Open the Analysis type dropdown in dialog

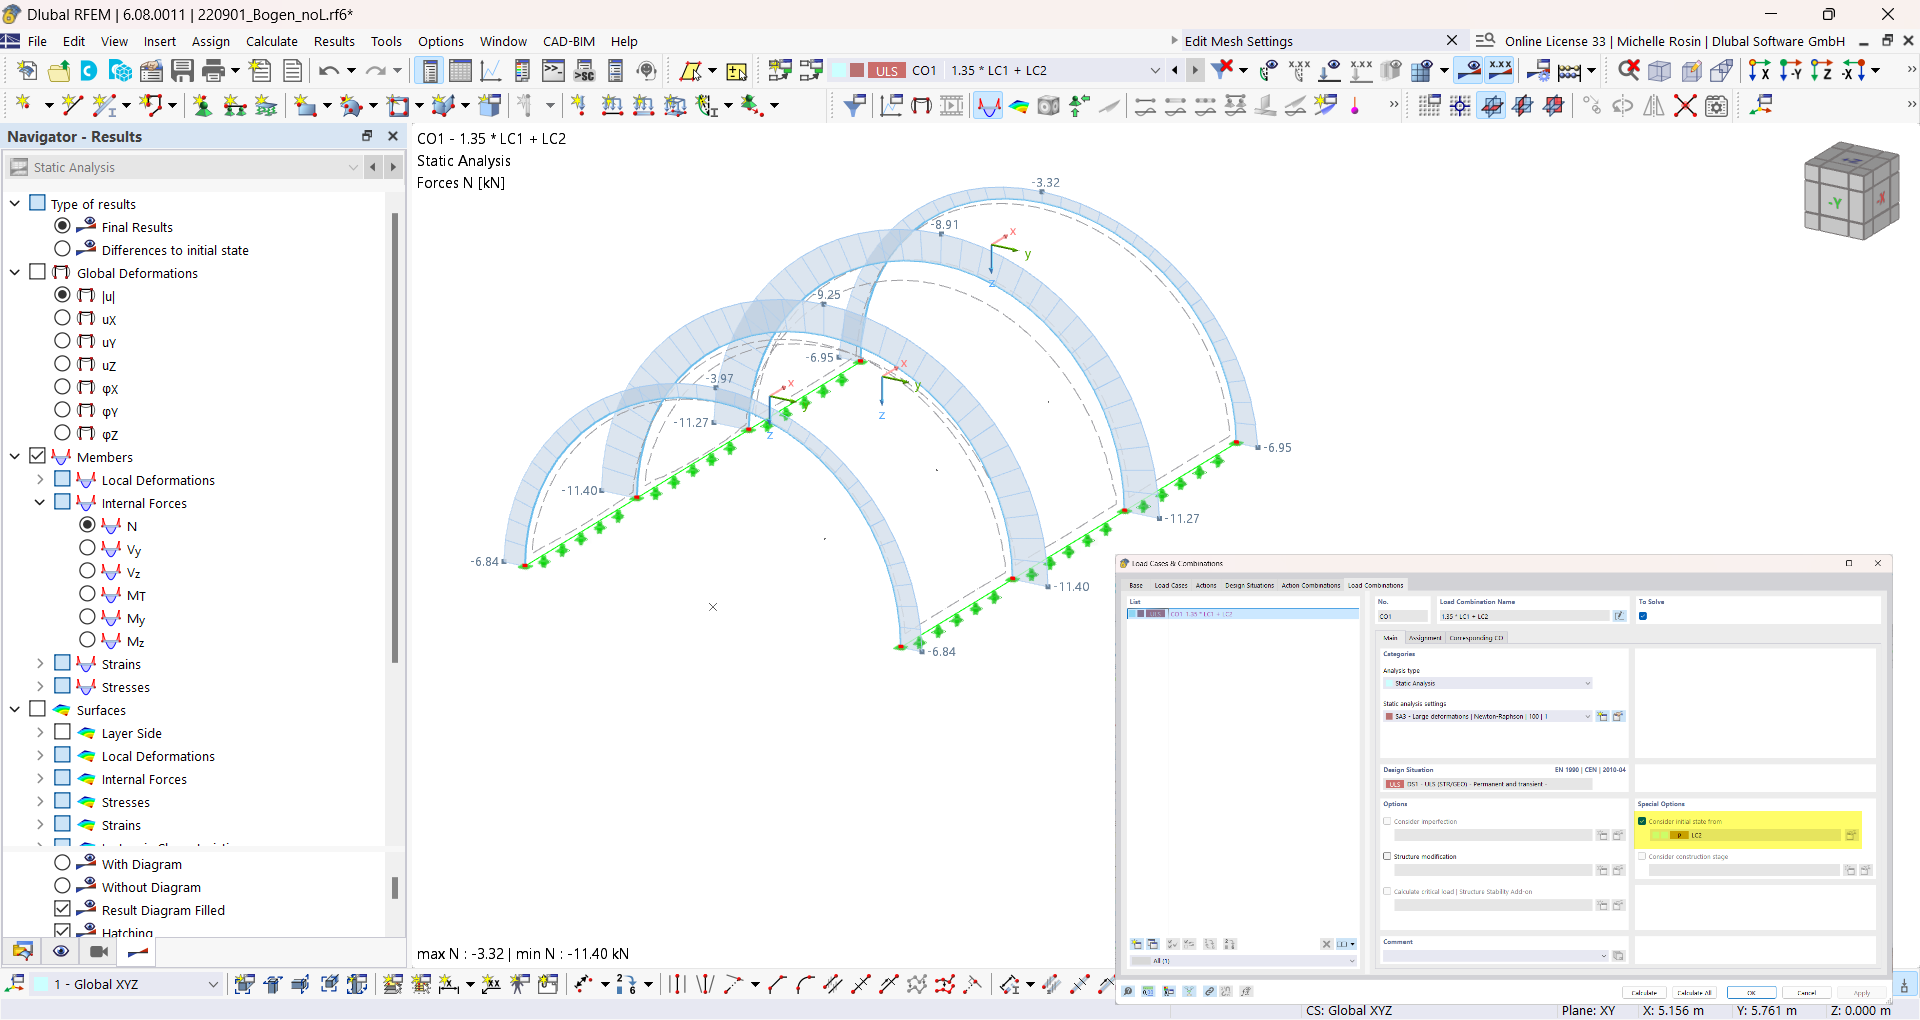[x=1488, y=683]
